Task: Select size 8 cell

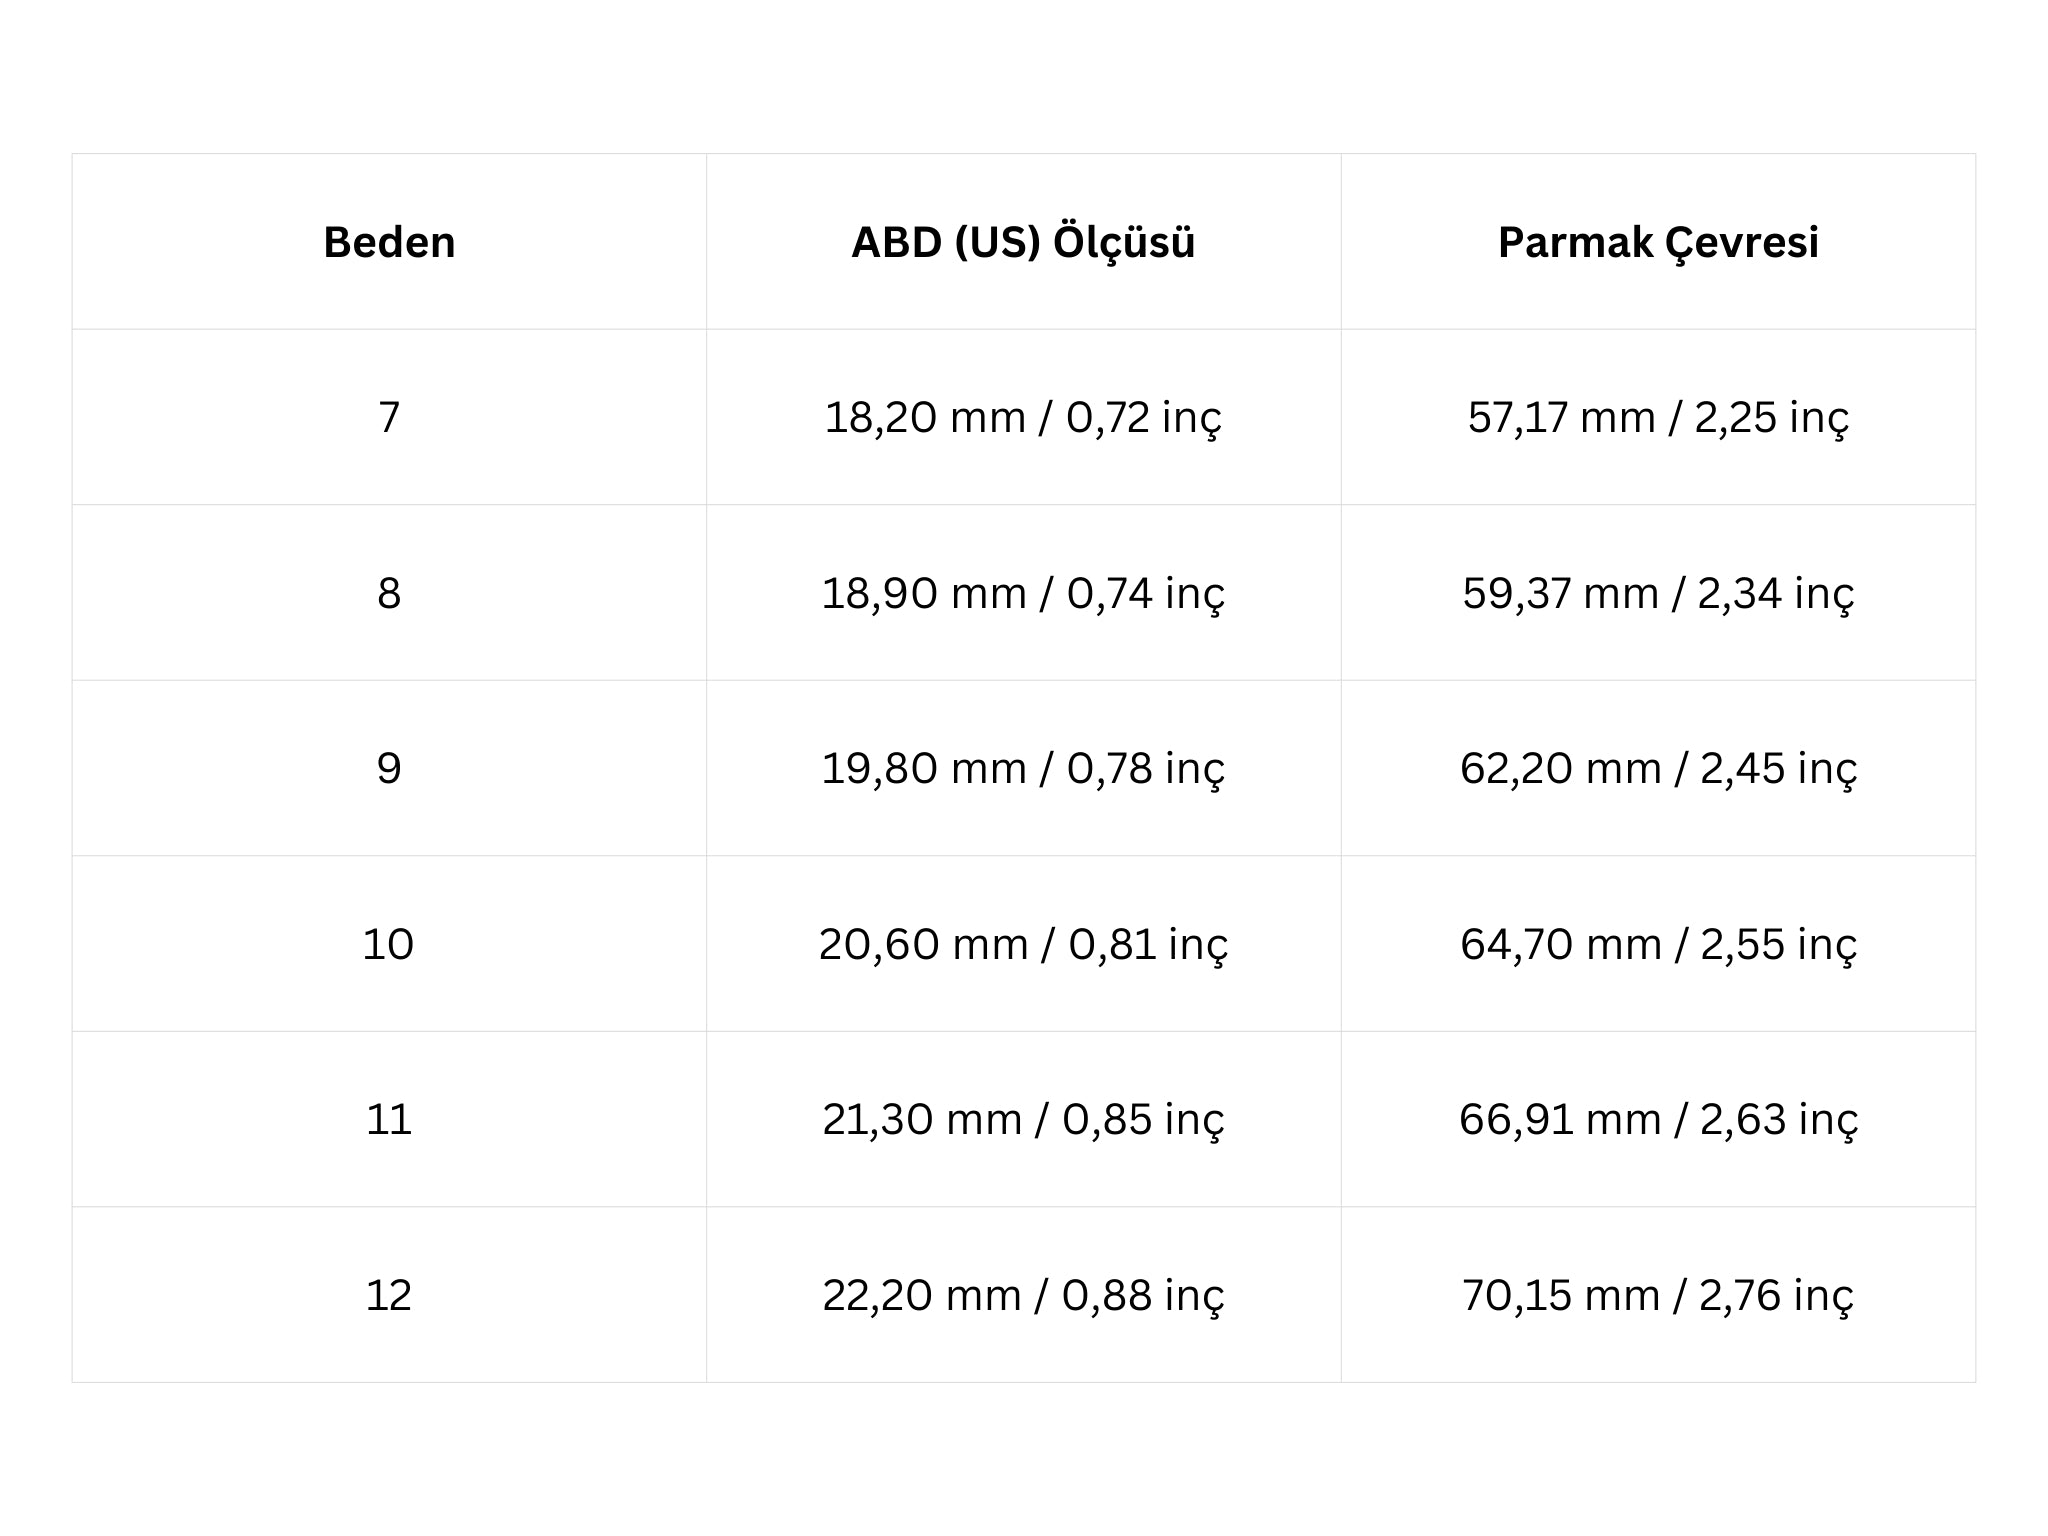Action: [x=389, y=594]
